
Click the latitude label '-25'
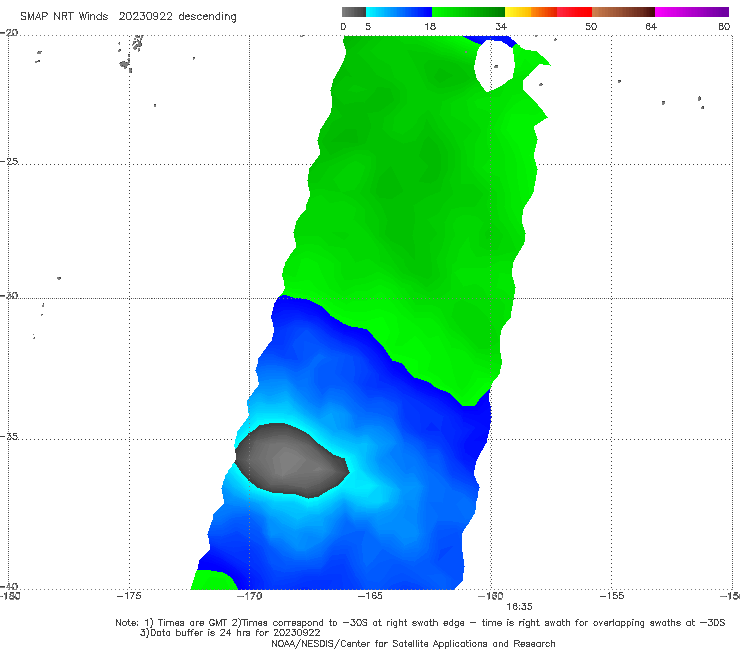tap(9, 161)
